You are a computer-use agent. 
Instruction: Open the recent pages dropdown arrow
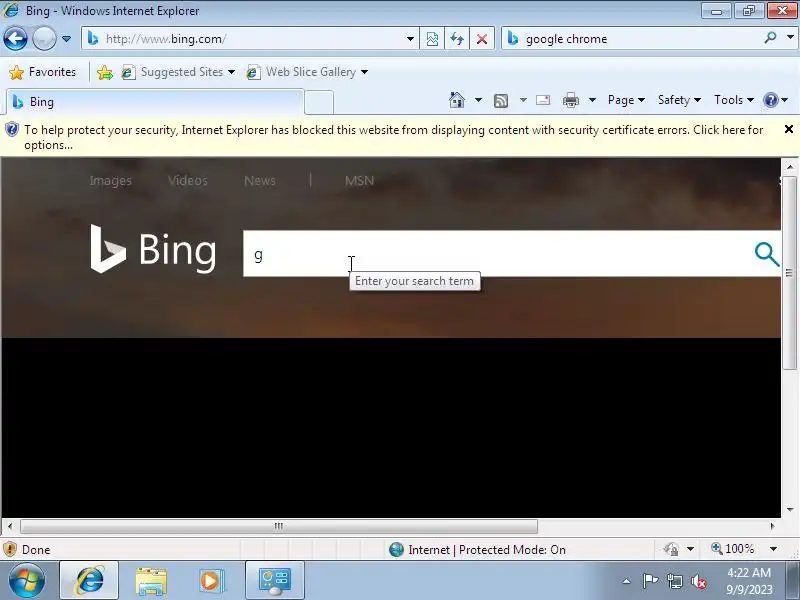(x=66, y=39)
